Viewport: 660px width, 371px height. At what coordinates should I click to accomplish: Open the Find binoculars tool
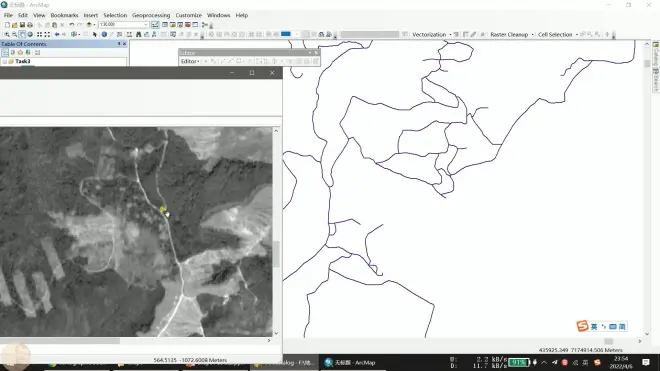point(138,35)
